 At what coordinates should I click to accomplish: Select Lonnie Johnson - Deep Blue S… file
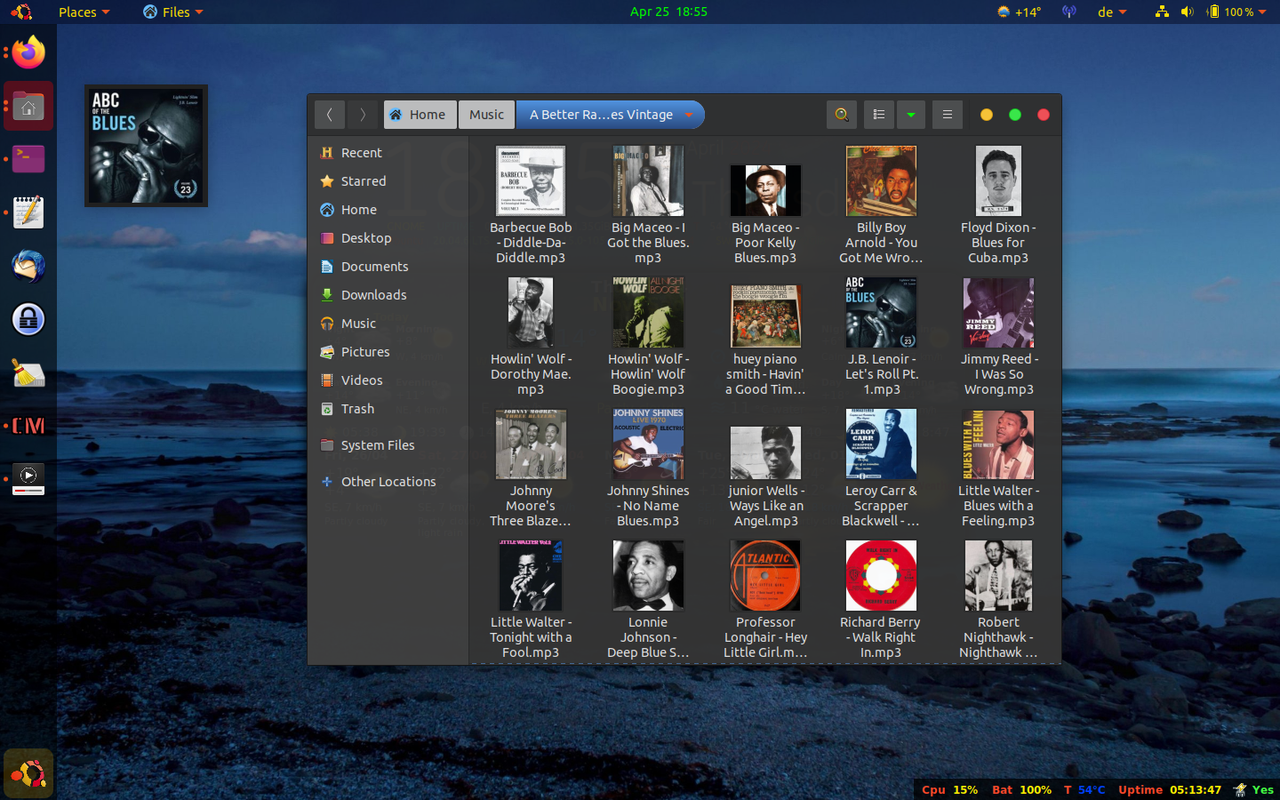tap(648, 600)
